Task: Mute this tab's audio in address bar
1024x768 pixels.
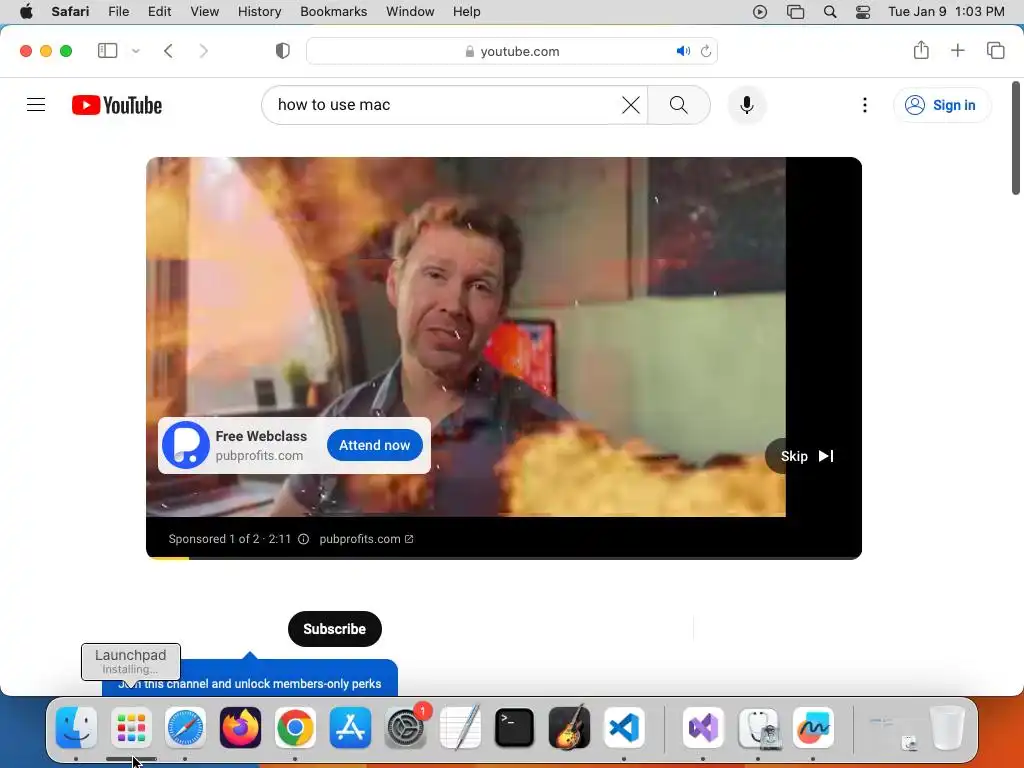Action: [683, 51]
